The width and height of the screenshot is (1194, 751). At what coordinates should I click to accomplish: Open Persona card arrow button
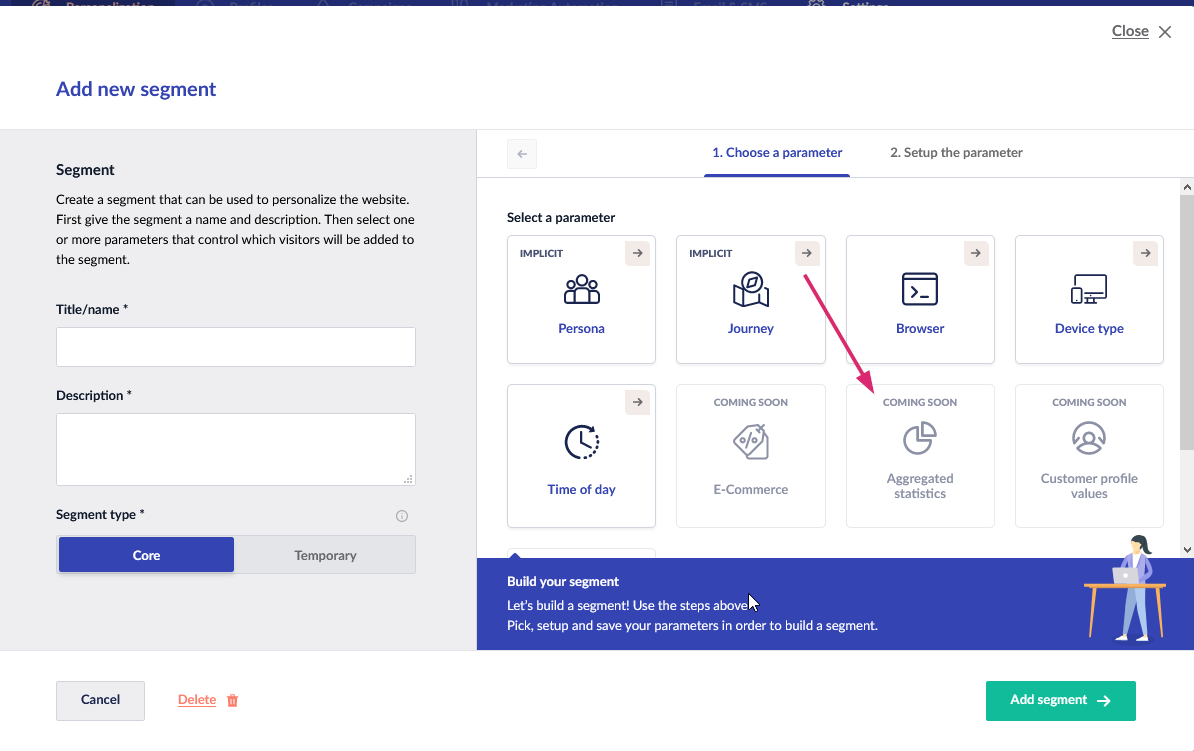[637, 253]
